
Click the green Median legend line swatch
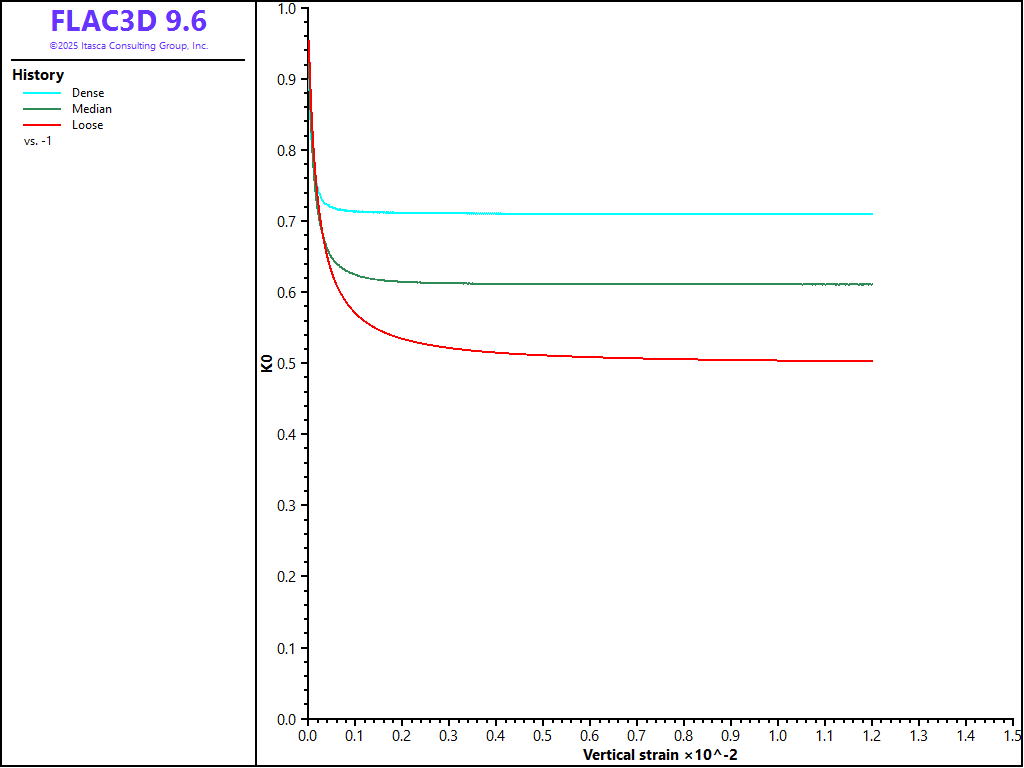pos(42,109)
